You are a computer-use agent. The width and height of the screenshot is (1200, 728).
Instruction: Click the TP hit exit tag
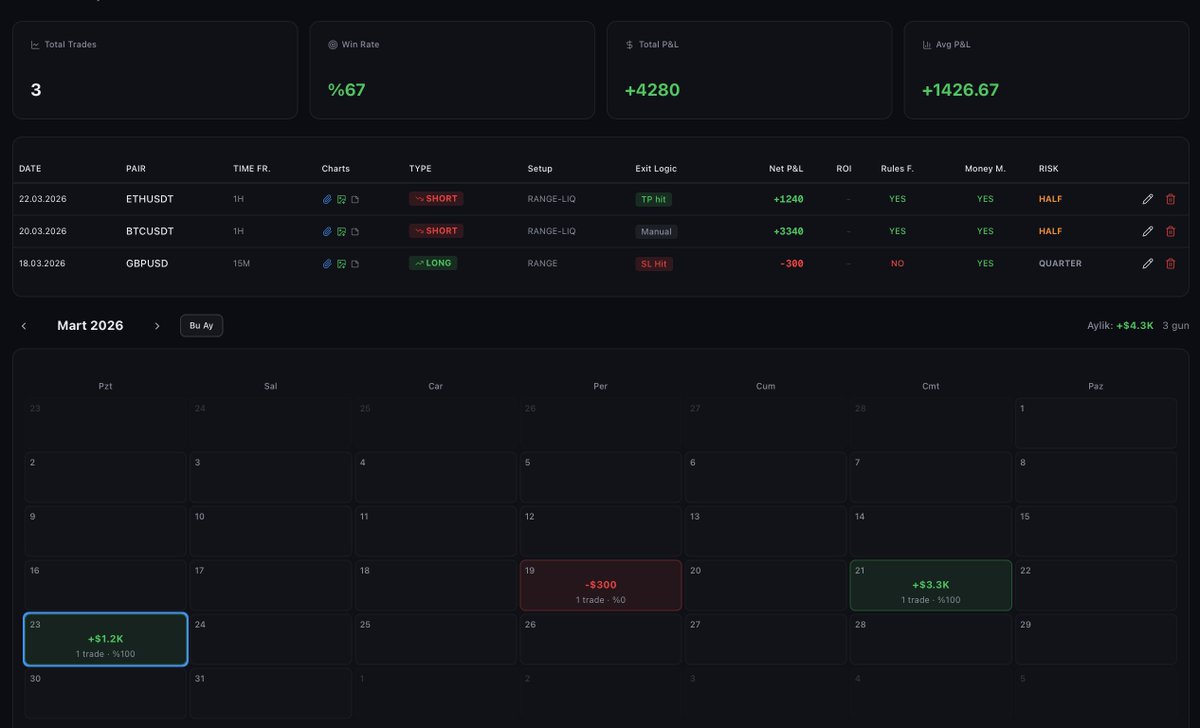654,199
